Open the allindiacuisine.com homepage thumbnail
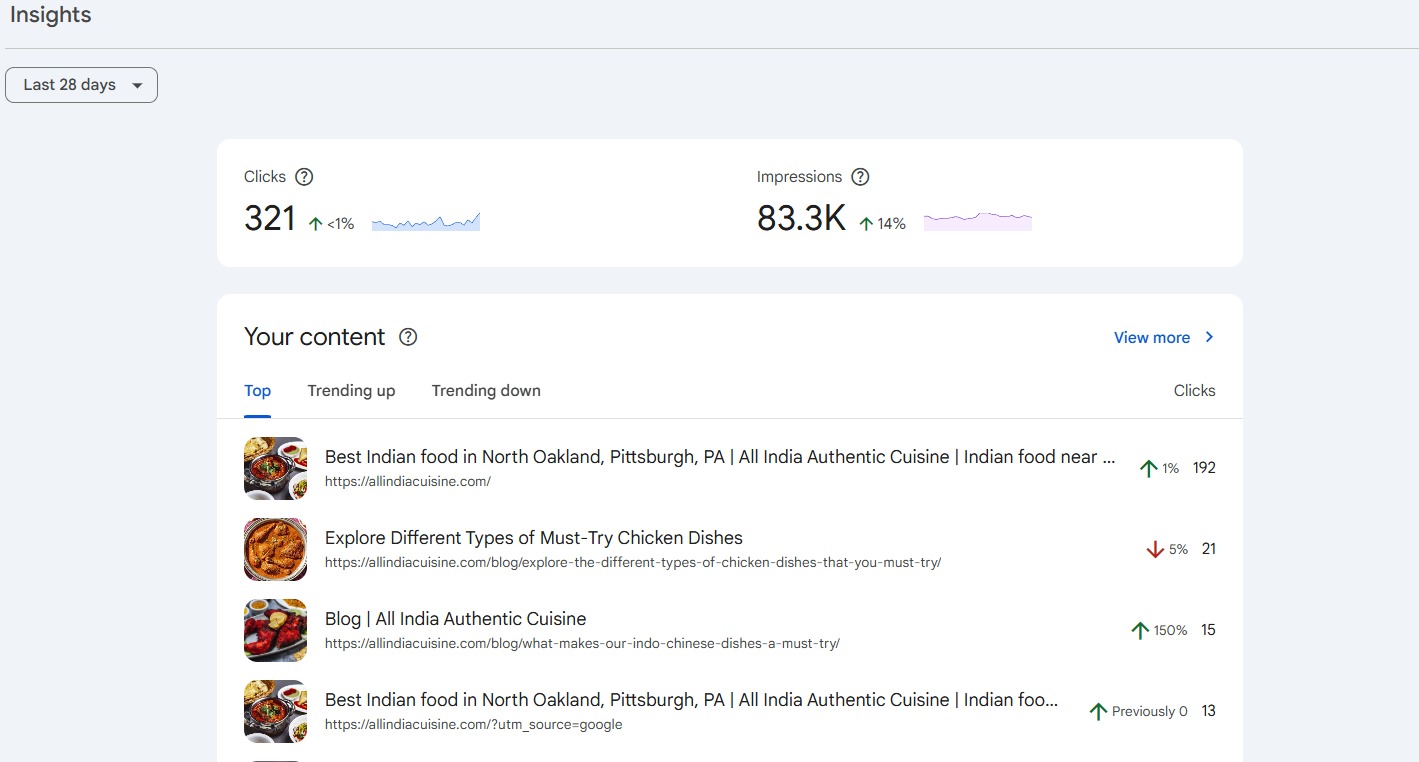 275,468
